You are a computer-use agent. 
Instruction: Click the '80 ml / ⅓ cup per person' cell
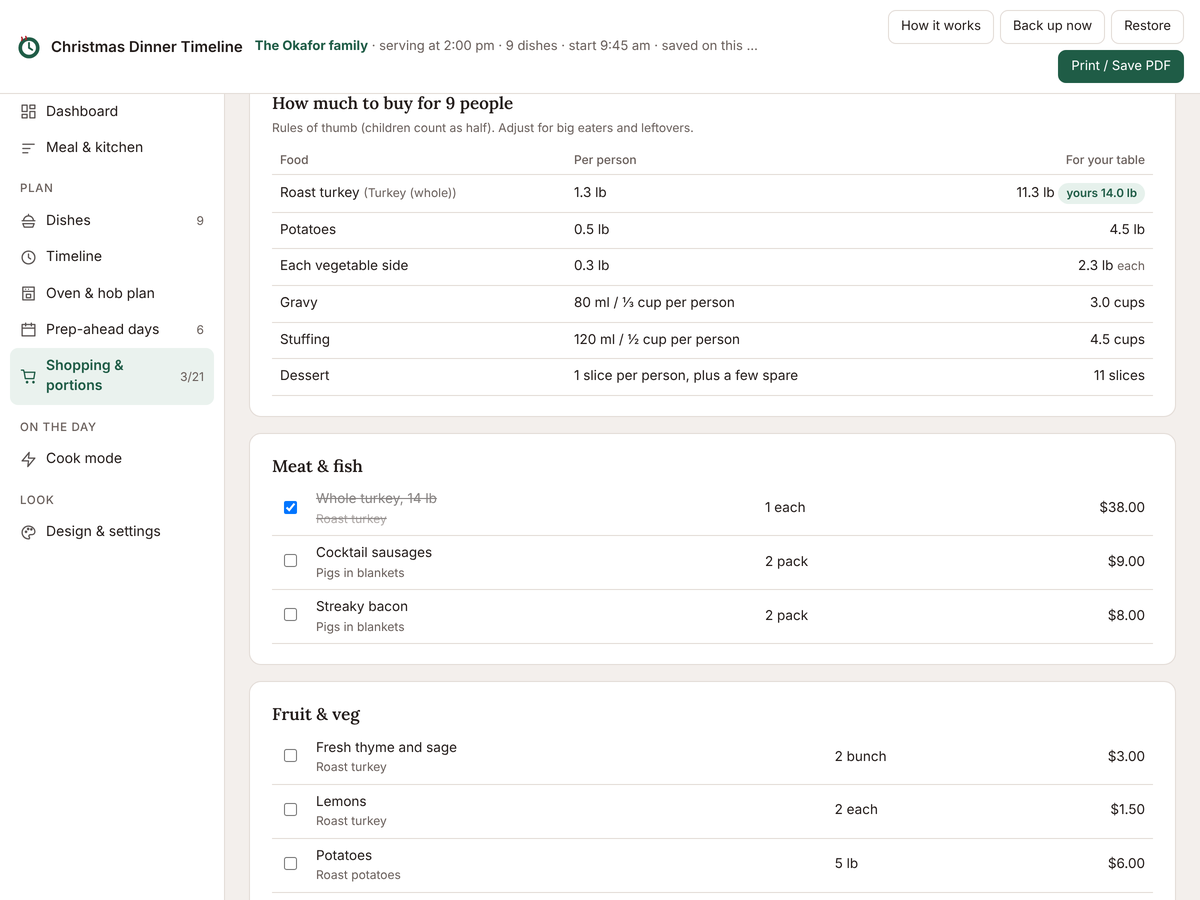654,303
